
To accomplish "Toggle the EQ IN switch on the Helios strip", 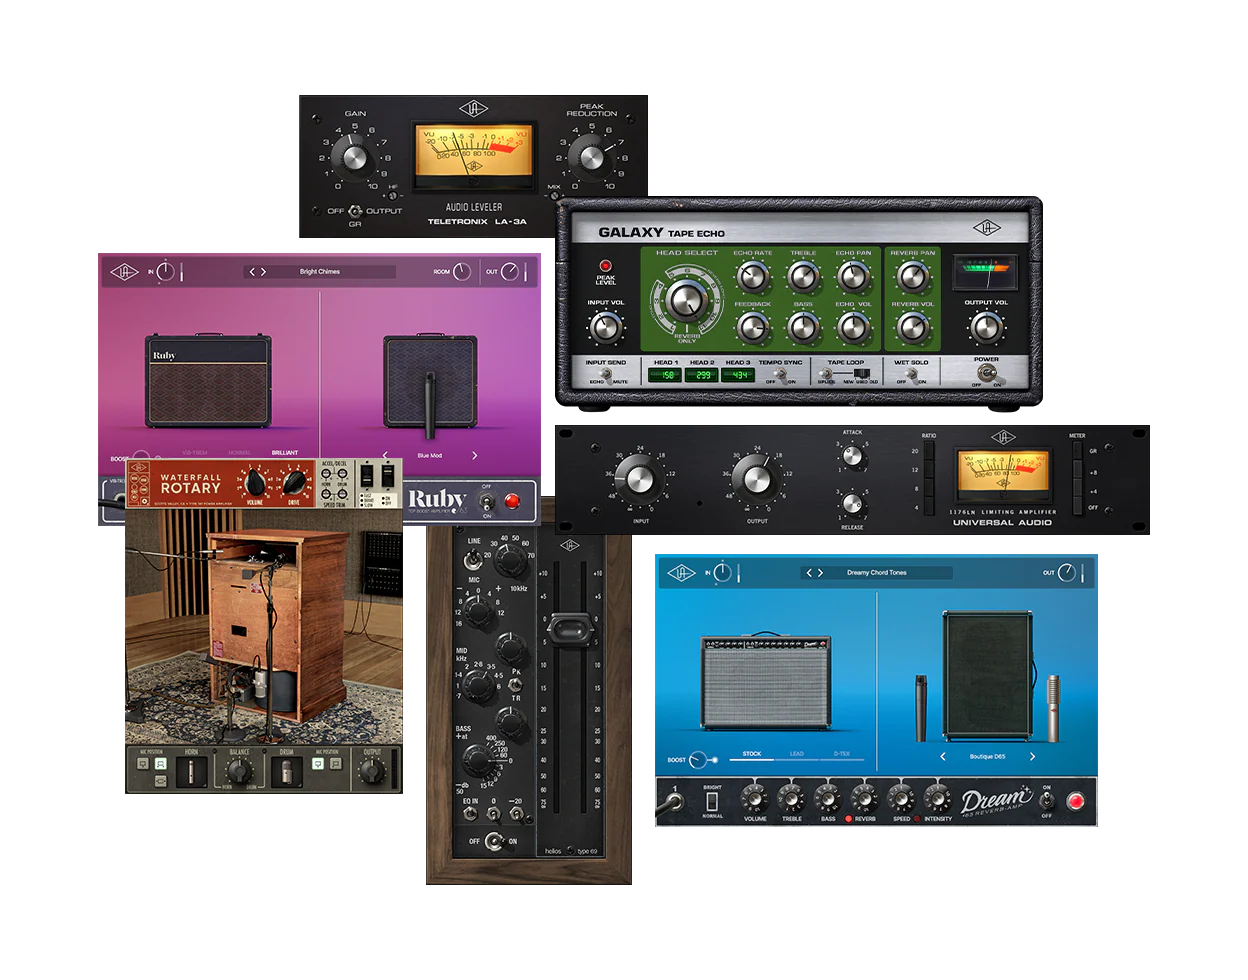I will pos(470,815).
